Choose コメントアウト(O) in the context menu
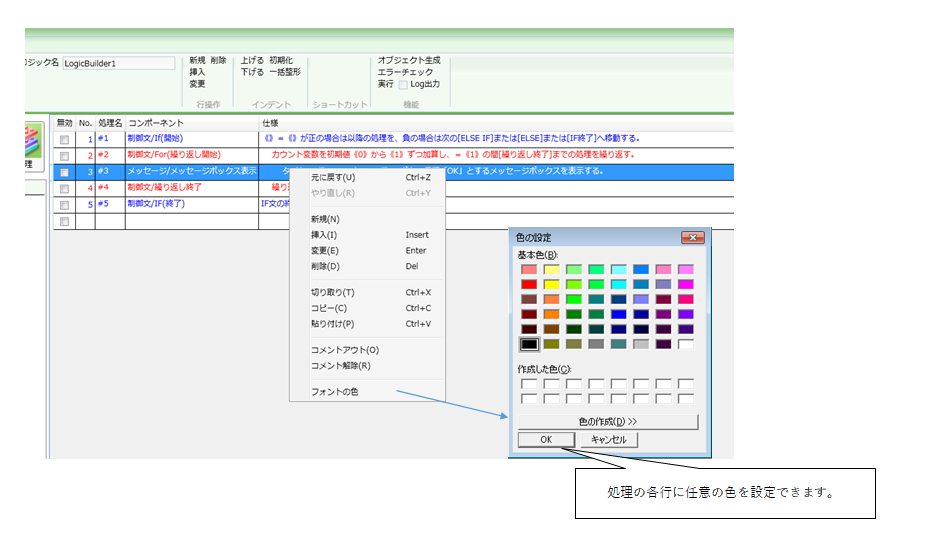This screenshot has width=934, height=559. [x=368, y=350]
